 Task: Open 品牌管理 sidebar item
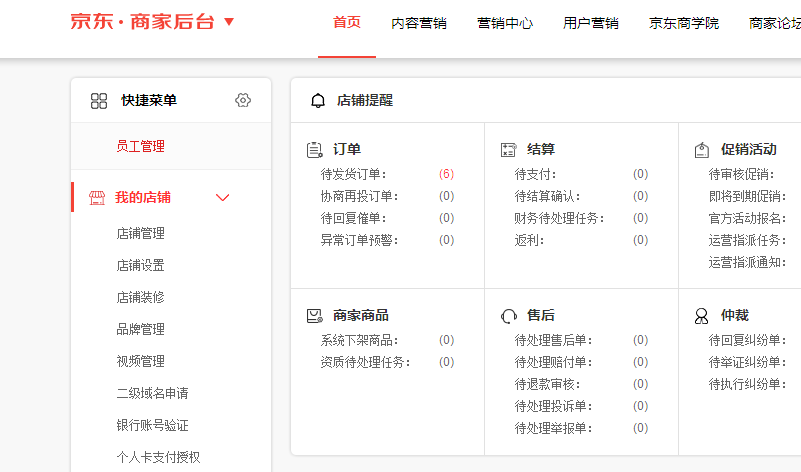click(140, 329)
